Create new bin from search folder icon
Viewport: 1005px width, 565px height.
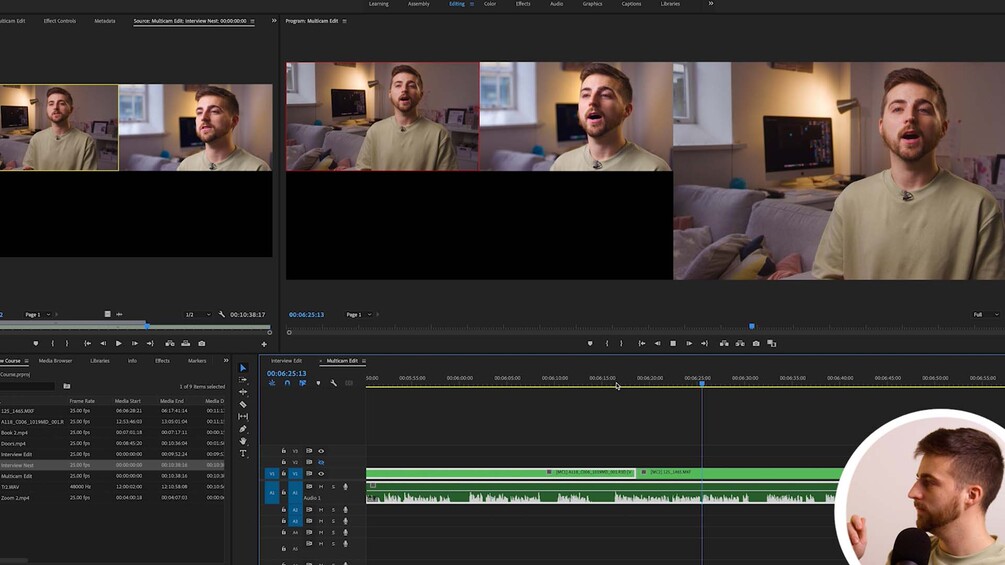(x=67, y=386)
